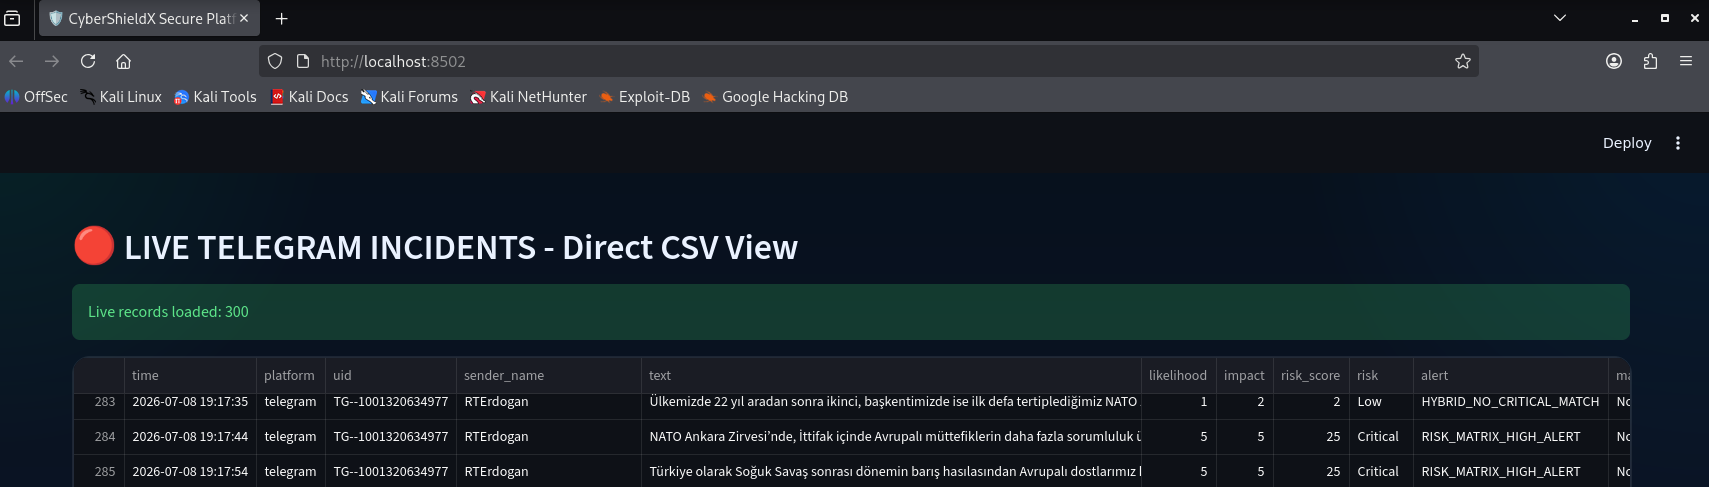The image size is (1709, 487).
Task: Click the Deploy button
Action: coord(1627,143)
